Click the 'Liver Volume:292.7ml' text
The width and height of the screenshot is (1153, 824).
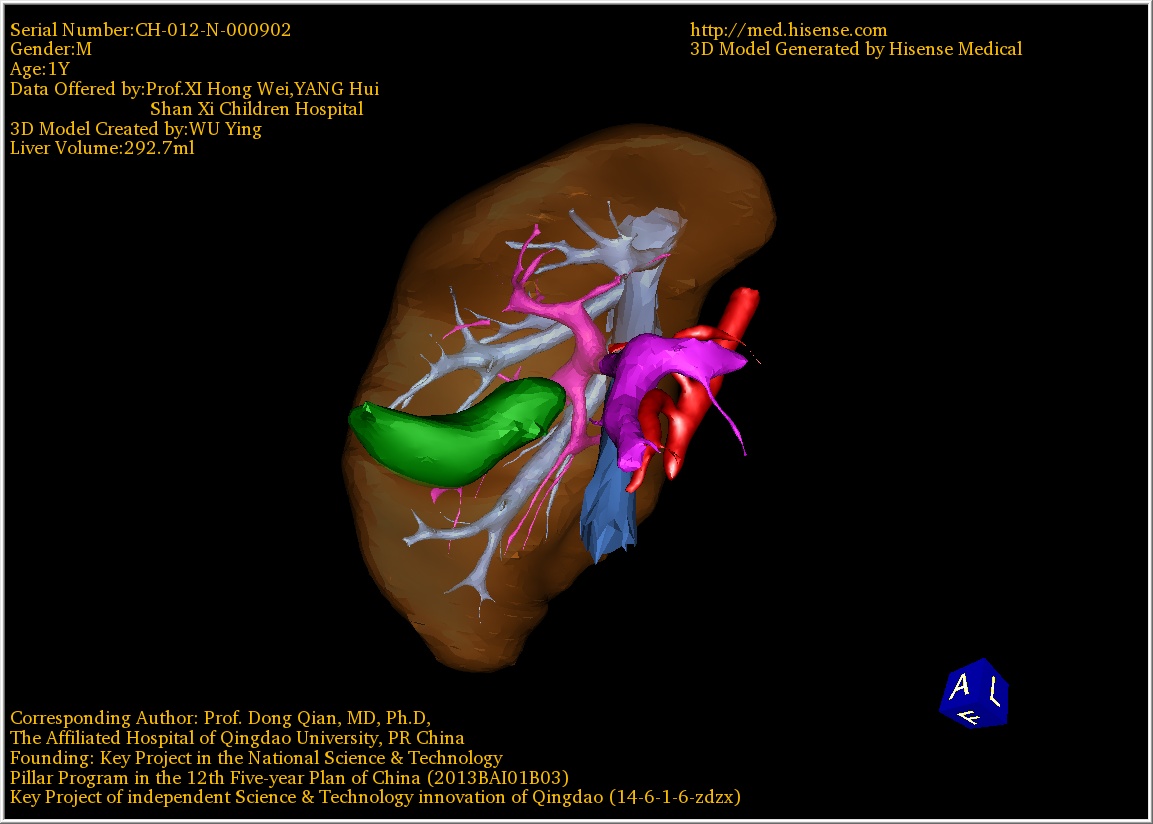pos(102,148)
